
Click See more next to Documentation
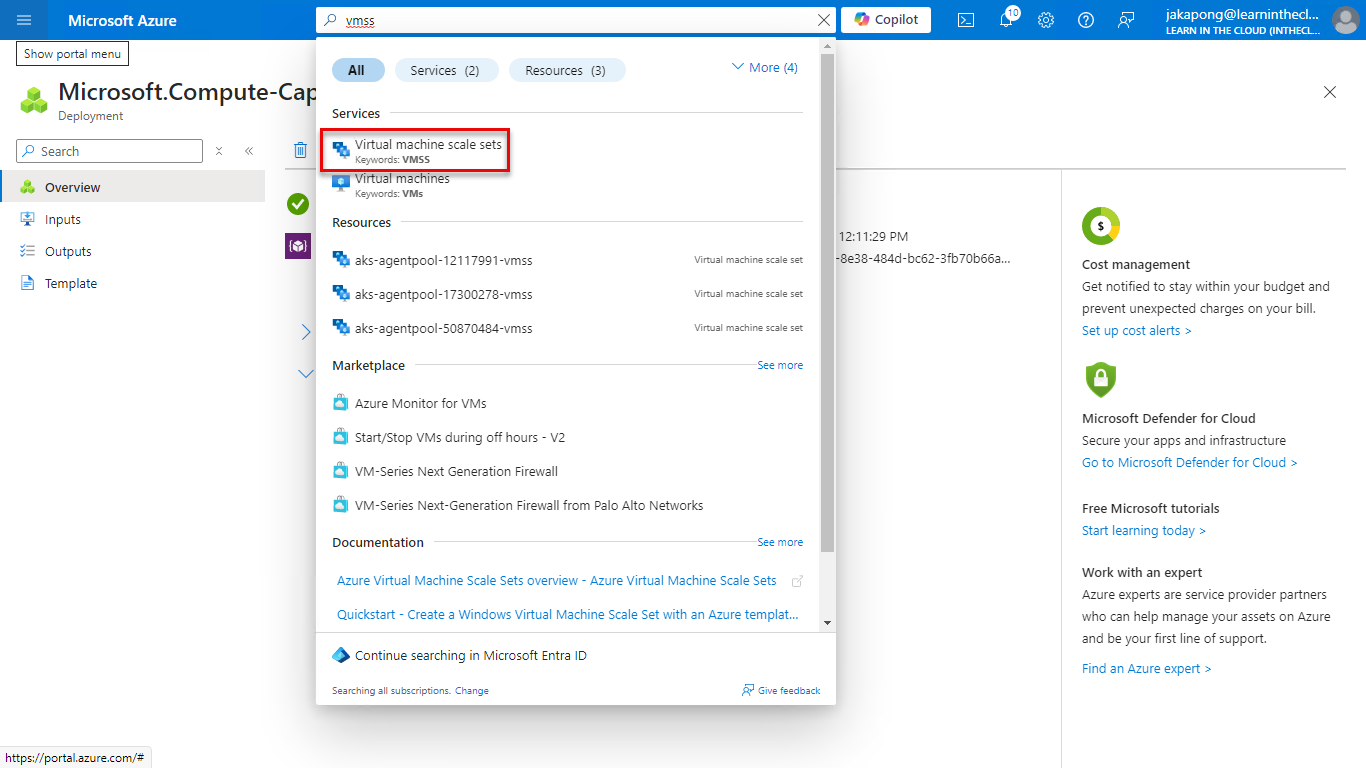pos(780,542)
